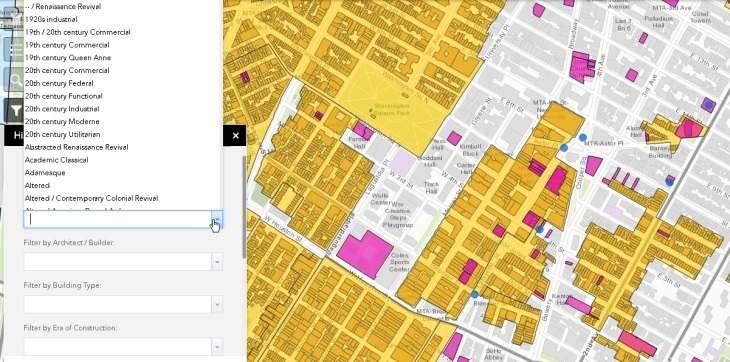Click the magnifier search icon
The width and height of the screenshot is (730, 362).
pos(15,80)
